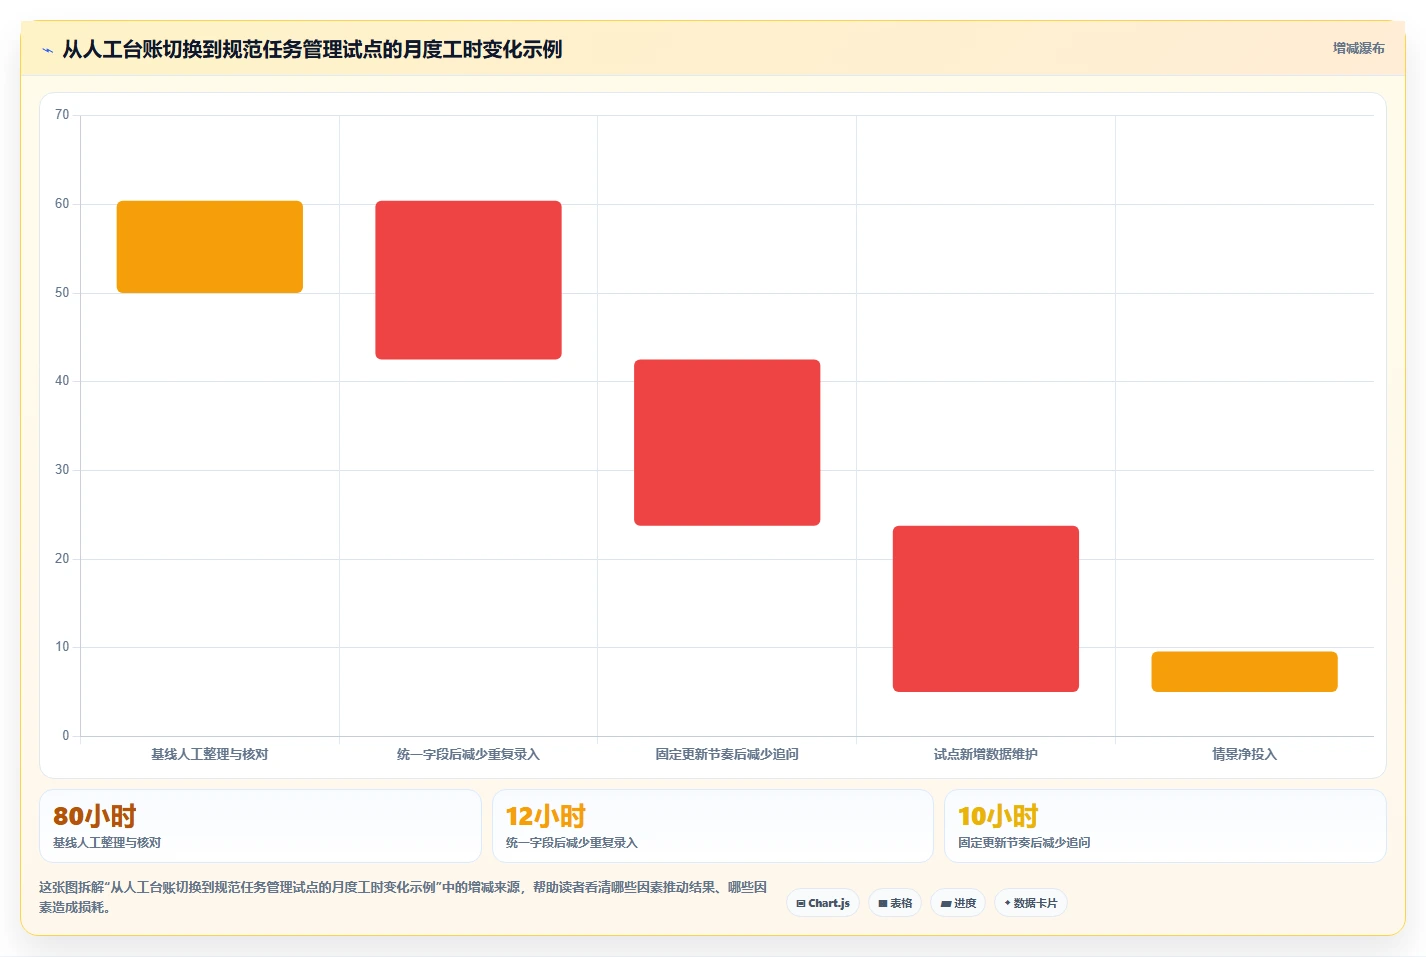Click the x-axis label 基线人工整理与核对
The image size is (1426, 957).
point(210,754)
